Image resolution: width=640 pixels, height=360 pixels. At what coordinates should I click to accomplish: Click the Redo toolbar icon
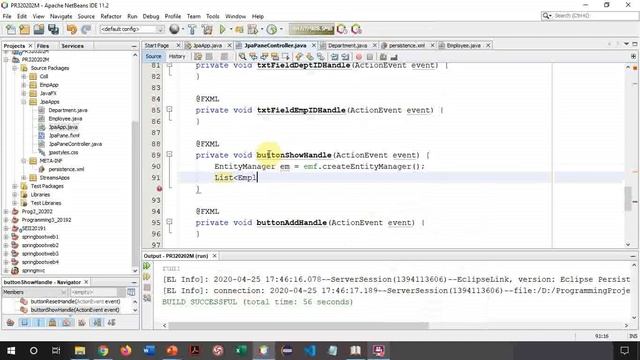click(x=86, y=29)
